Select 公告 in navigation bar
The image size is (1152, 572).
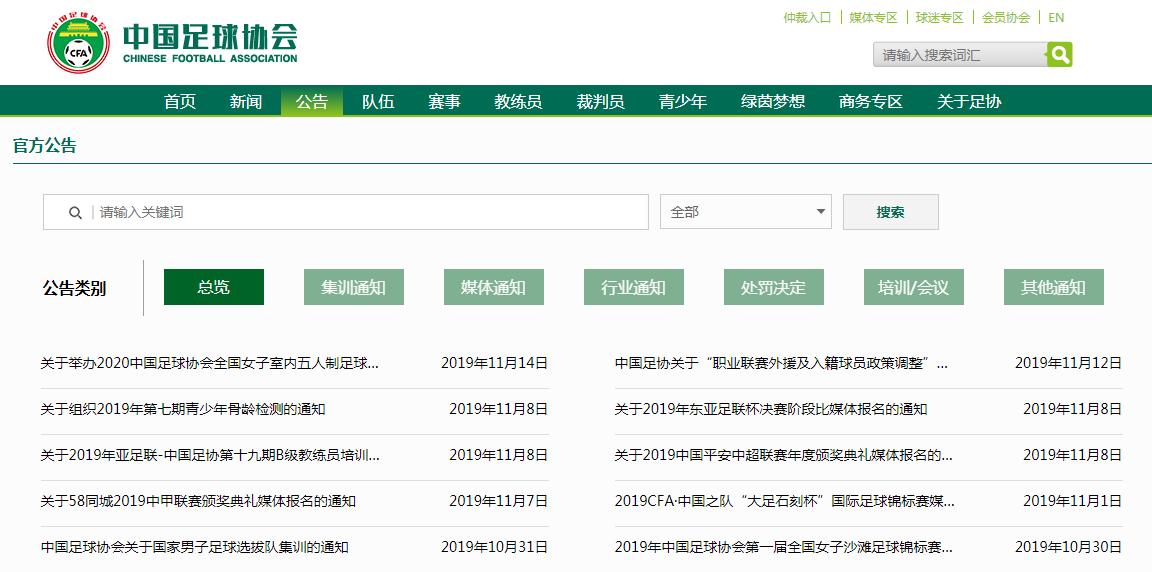click(312, 101)
